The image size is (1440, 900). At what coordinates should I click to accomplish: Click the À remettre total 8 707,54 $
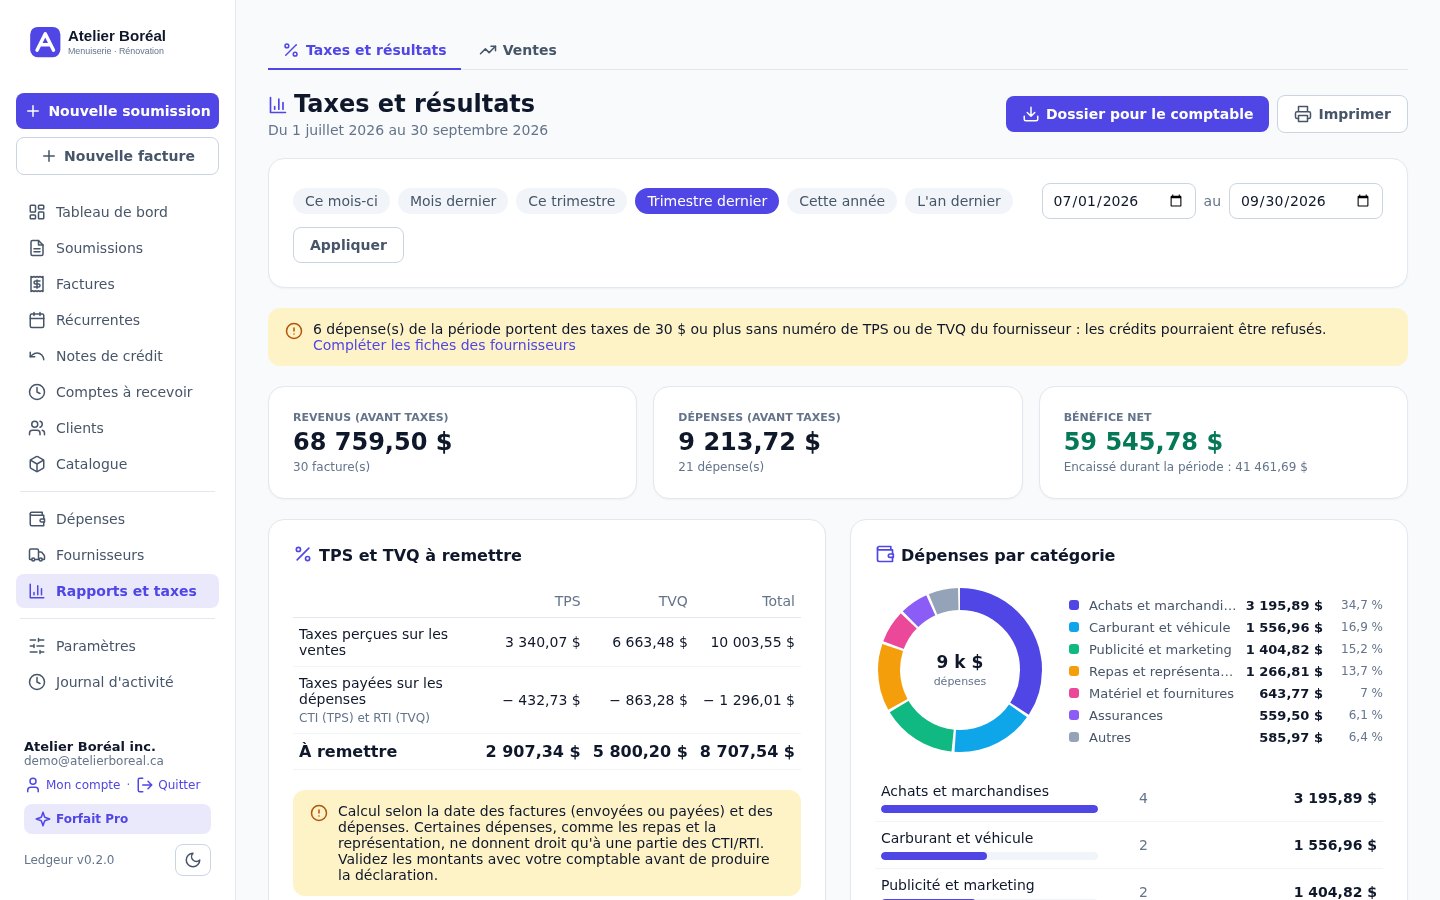tap(747, 751)
